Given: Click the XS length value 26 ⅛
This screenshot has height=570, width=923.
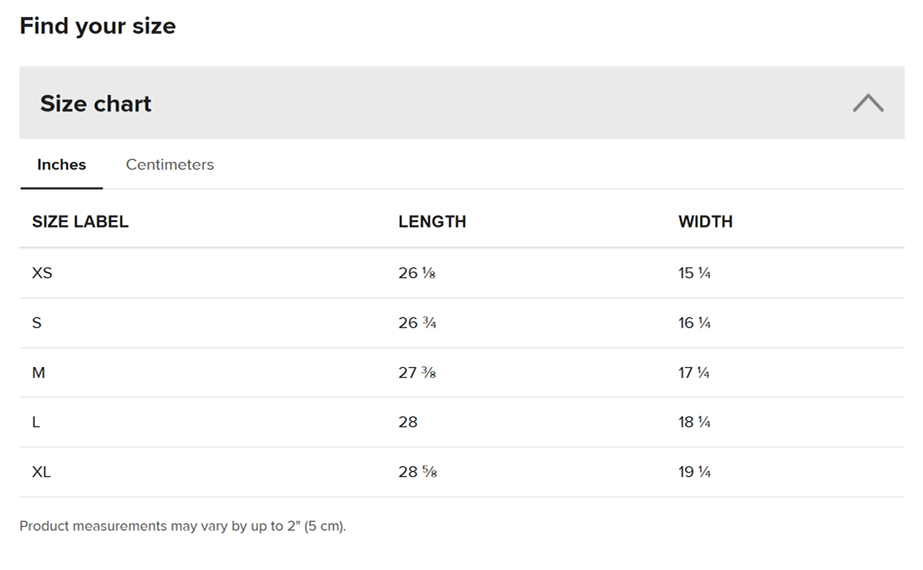Looking at the screenshot, I should (x=417, y=273).
